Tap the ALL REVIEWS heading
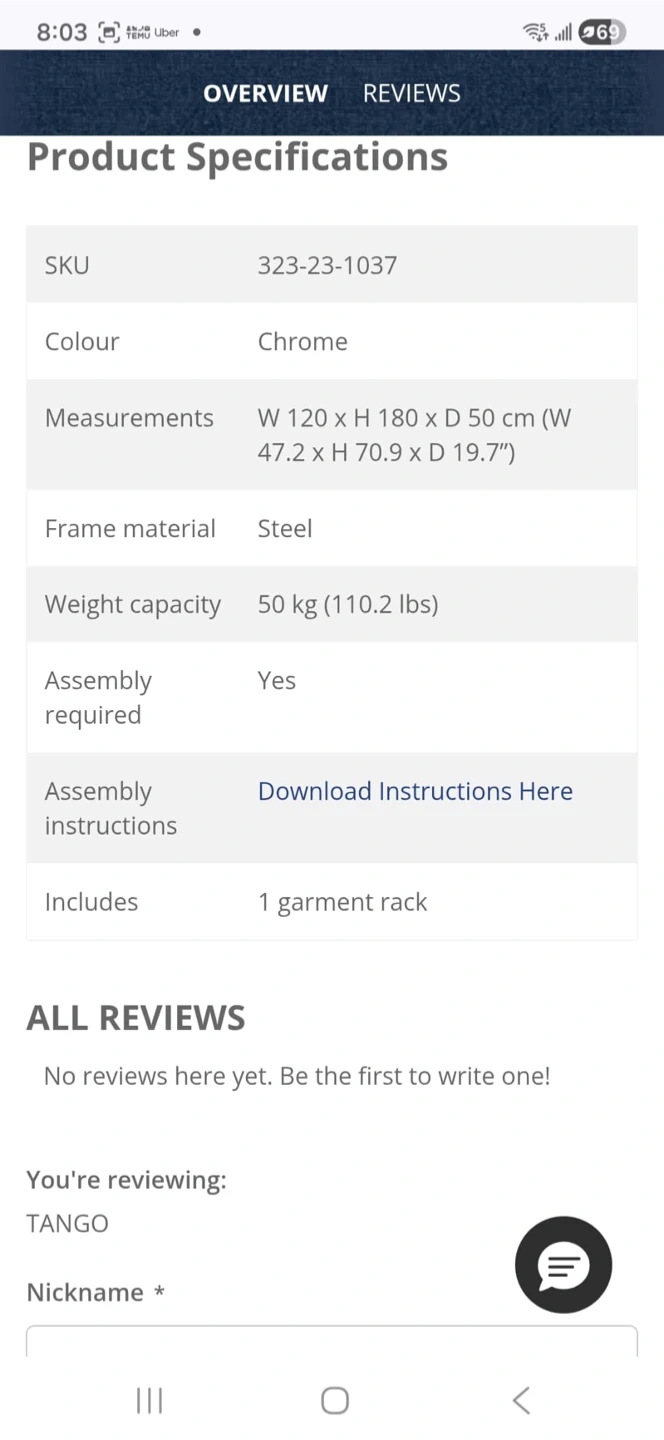Screen dimensions: 664x1440 tap(136, 1017)
